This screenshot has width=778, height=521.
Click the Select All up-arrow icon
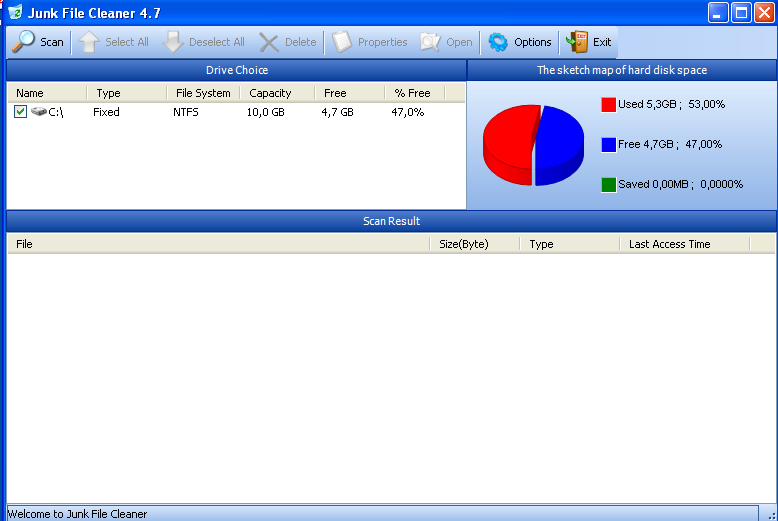(89, 42)
